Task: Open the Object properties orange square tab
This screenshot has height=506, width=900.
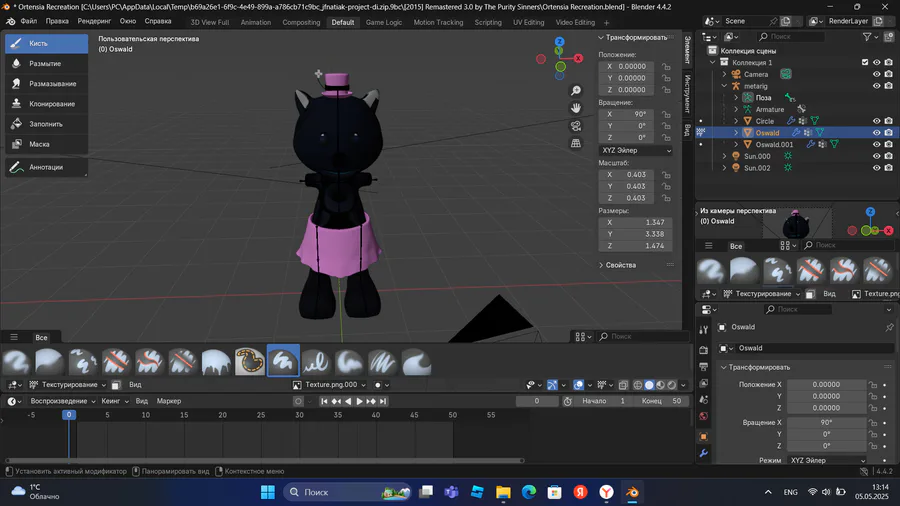Action: (704, 437)
